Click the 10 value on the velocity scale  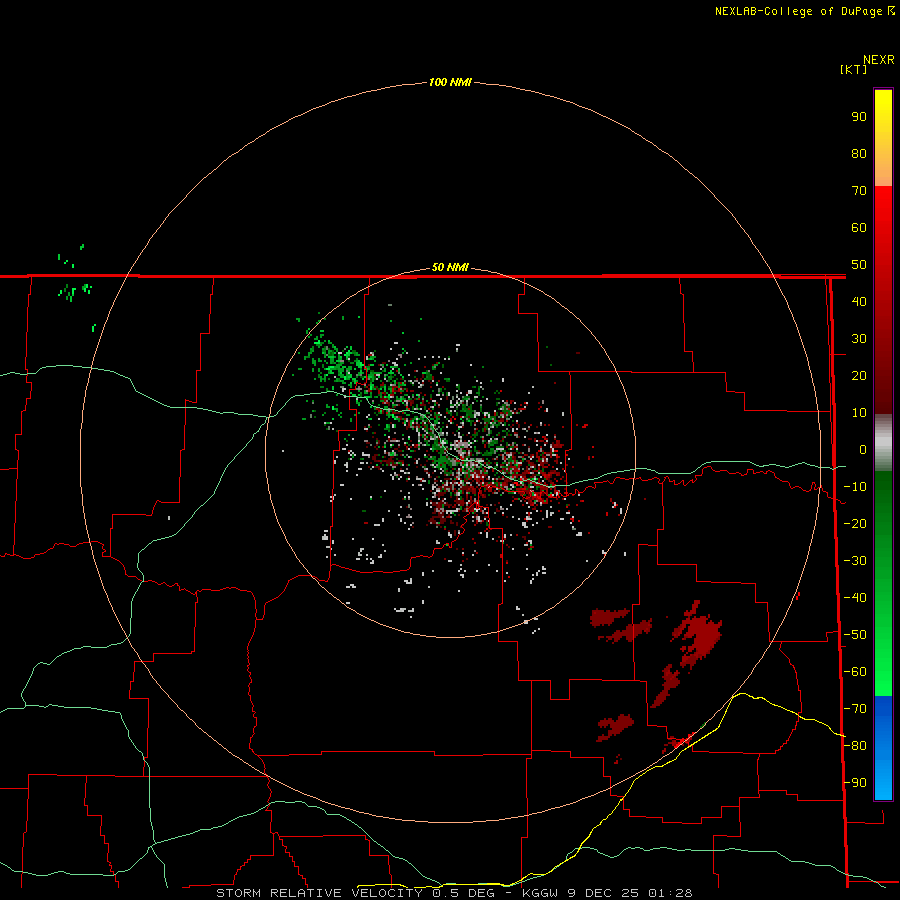(x=859, y=413)
